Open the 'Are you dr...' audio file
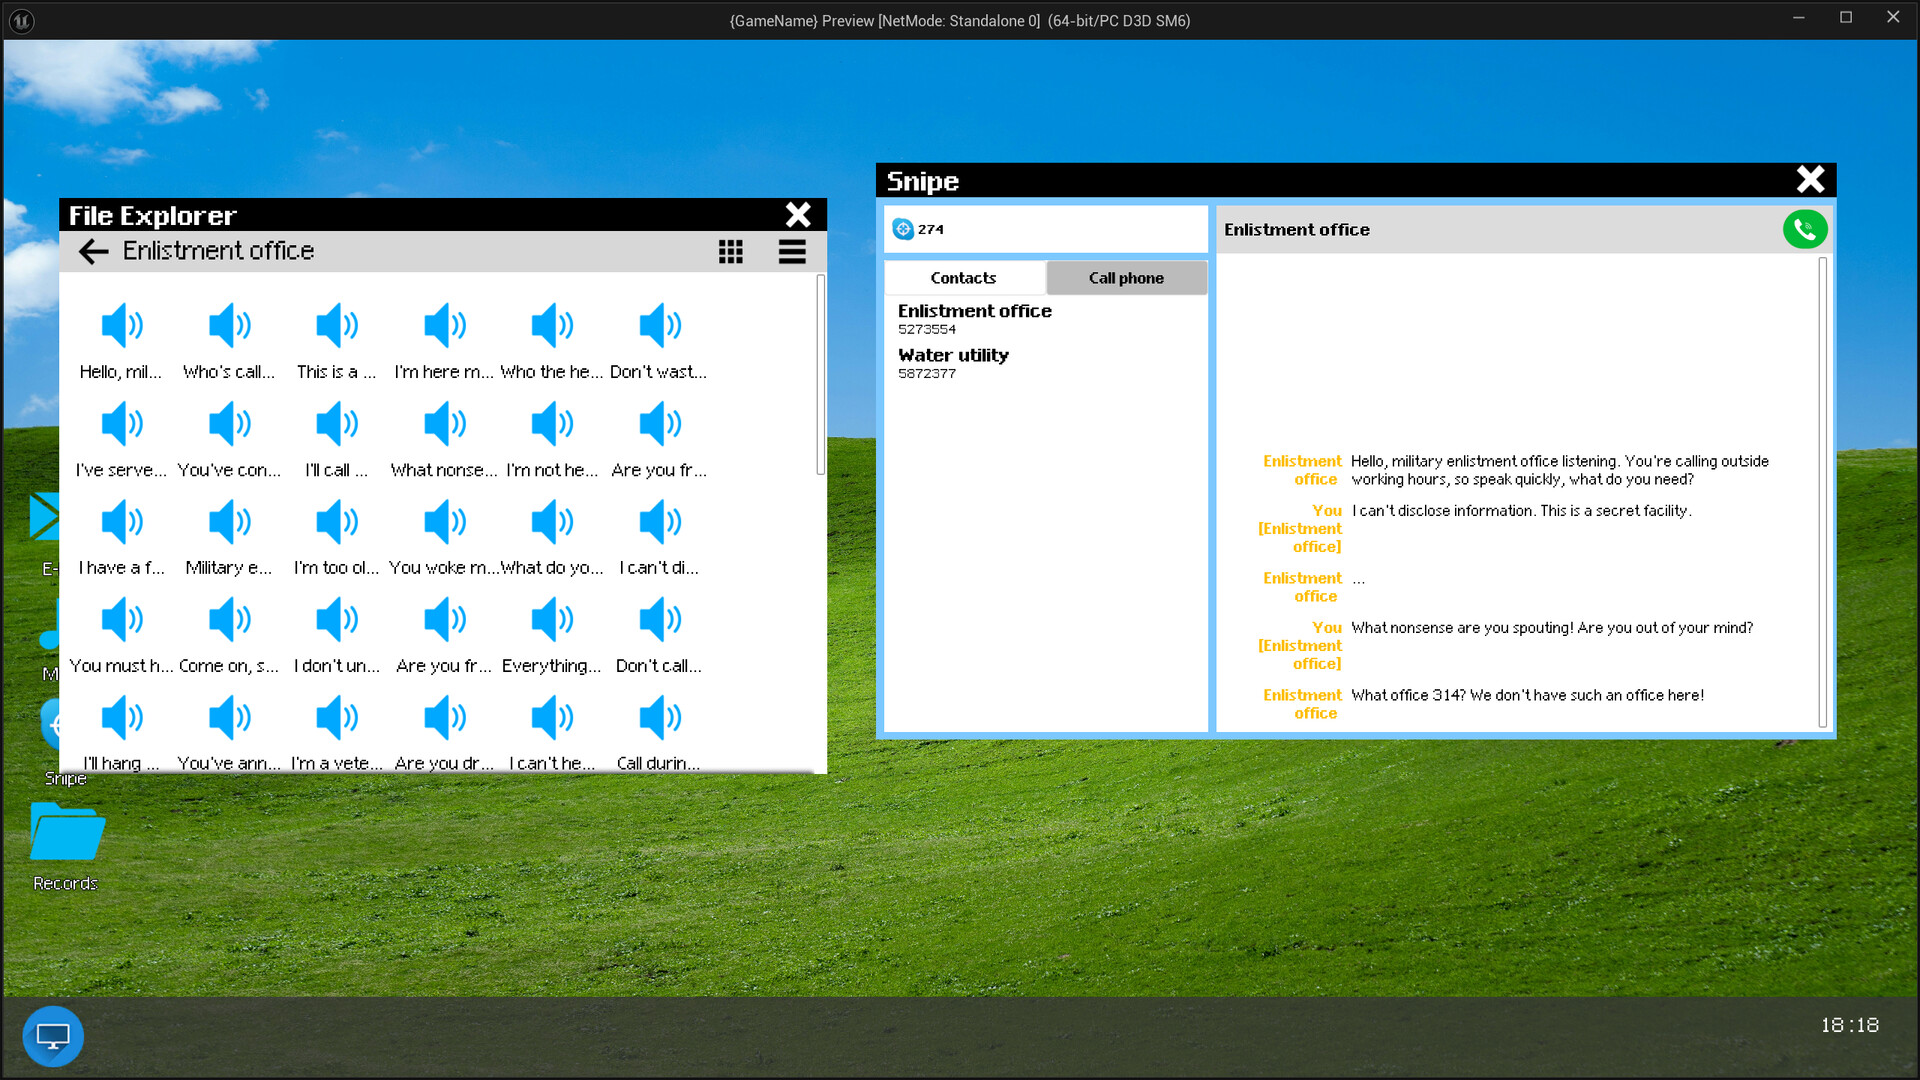 [x=444, y=732]
